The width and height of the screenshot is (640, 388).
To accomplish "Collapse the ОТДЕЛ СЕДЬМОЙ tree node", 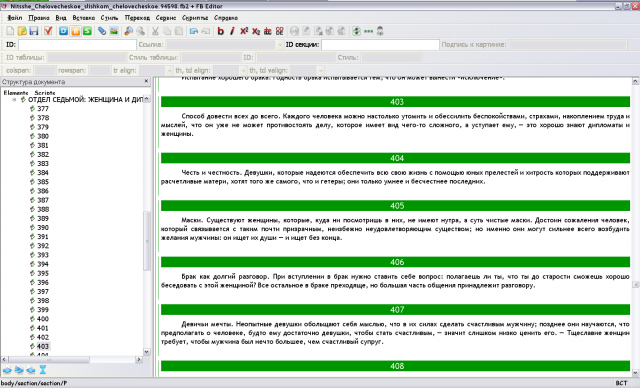I will (x=14, y=100).
